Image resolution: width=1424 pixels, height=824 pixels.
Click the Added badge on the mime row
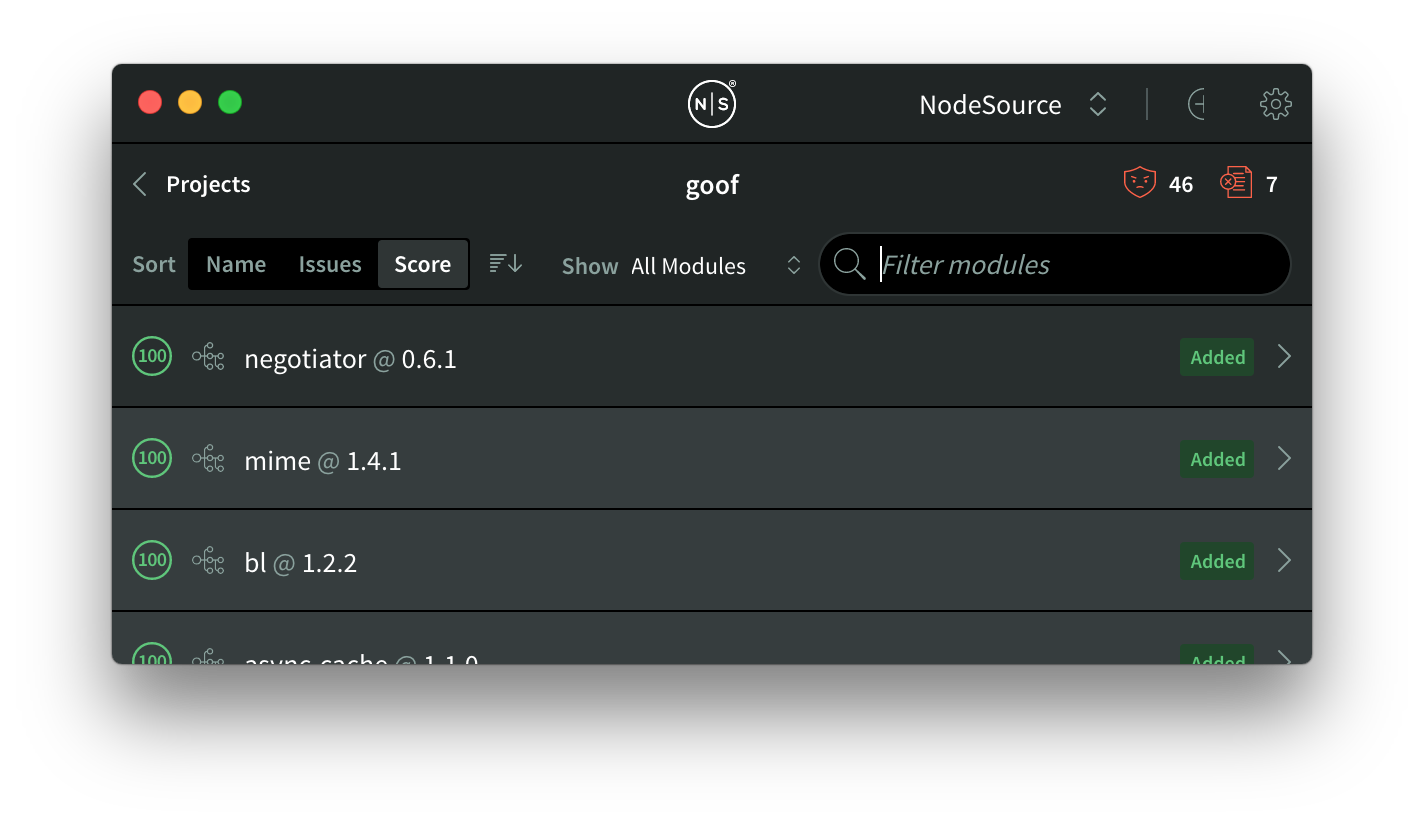(1217, 459)
